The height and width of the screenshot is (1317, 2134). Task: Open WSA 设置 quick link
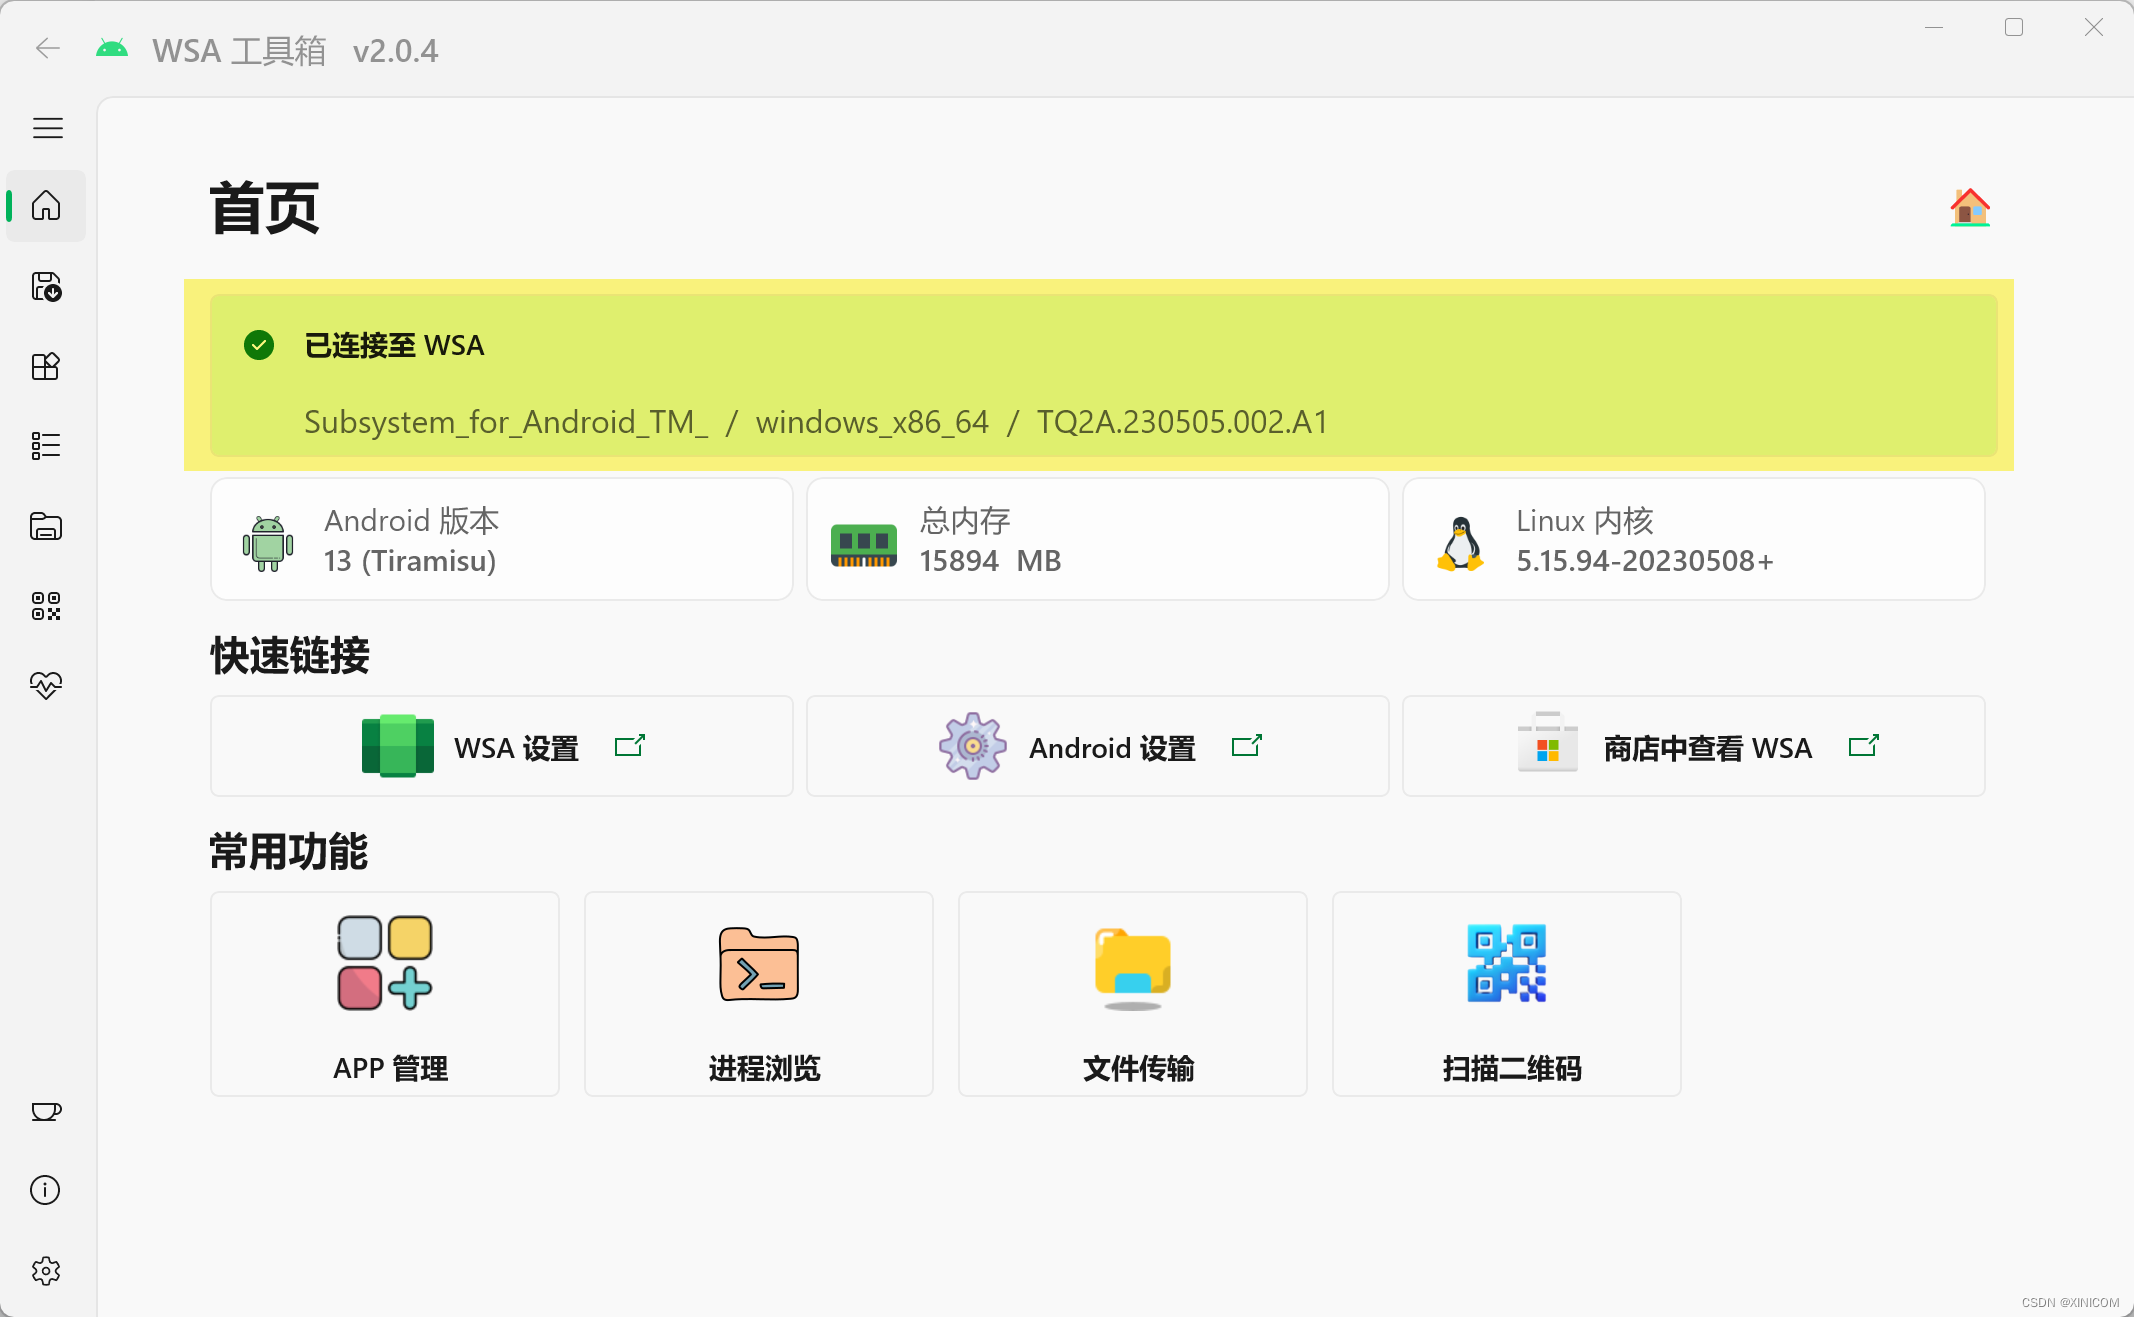(x=502, y=747)
